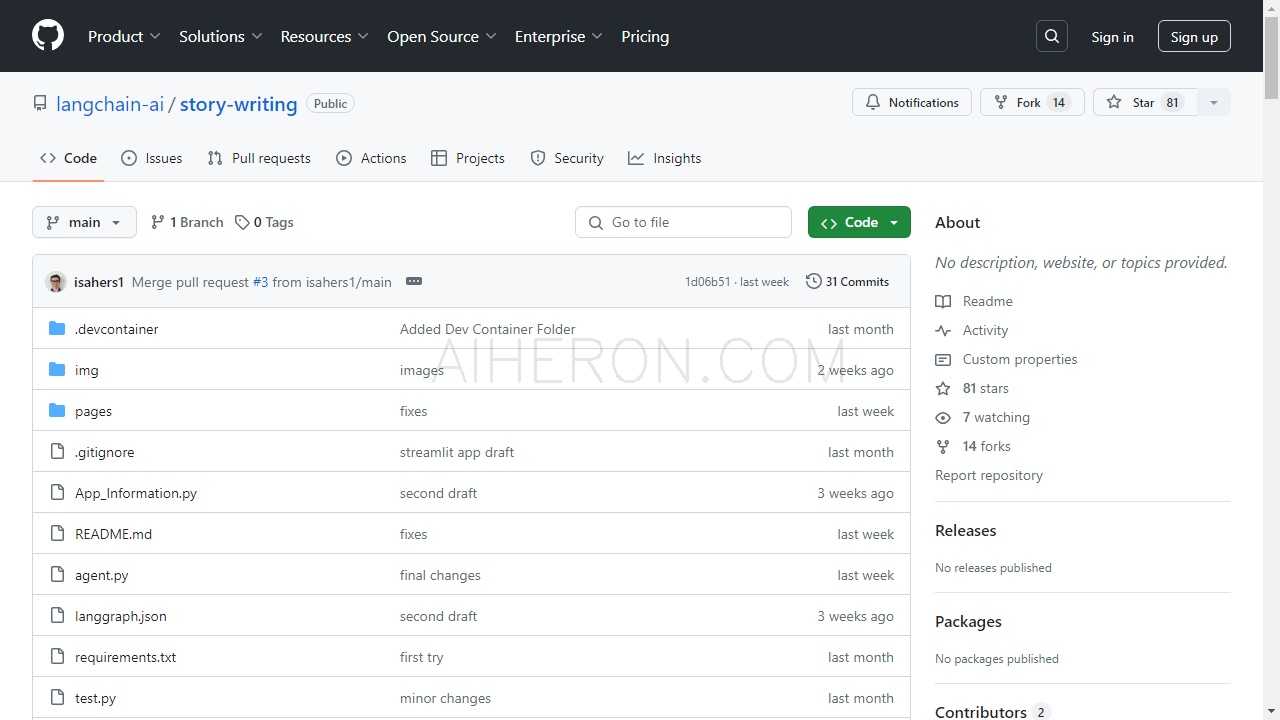This screenshot has width=1280, height=720.
Task: Open the story-writing repository link
Action: (239, 104)
